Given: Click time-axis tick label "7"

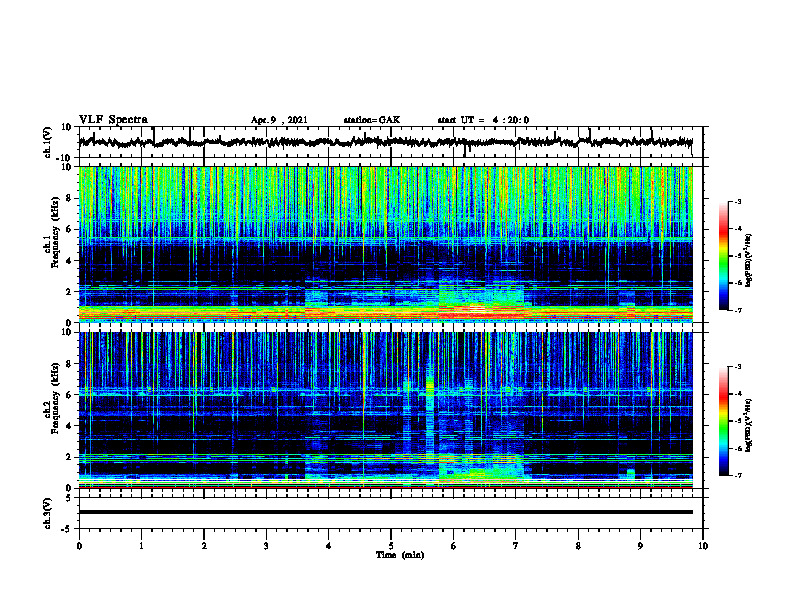Looking at the screenshot, I should click(516, 546).
